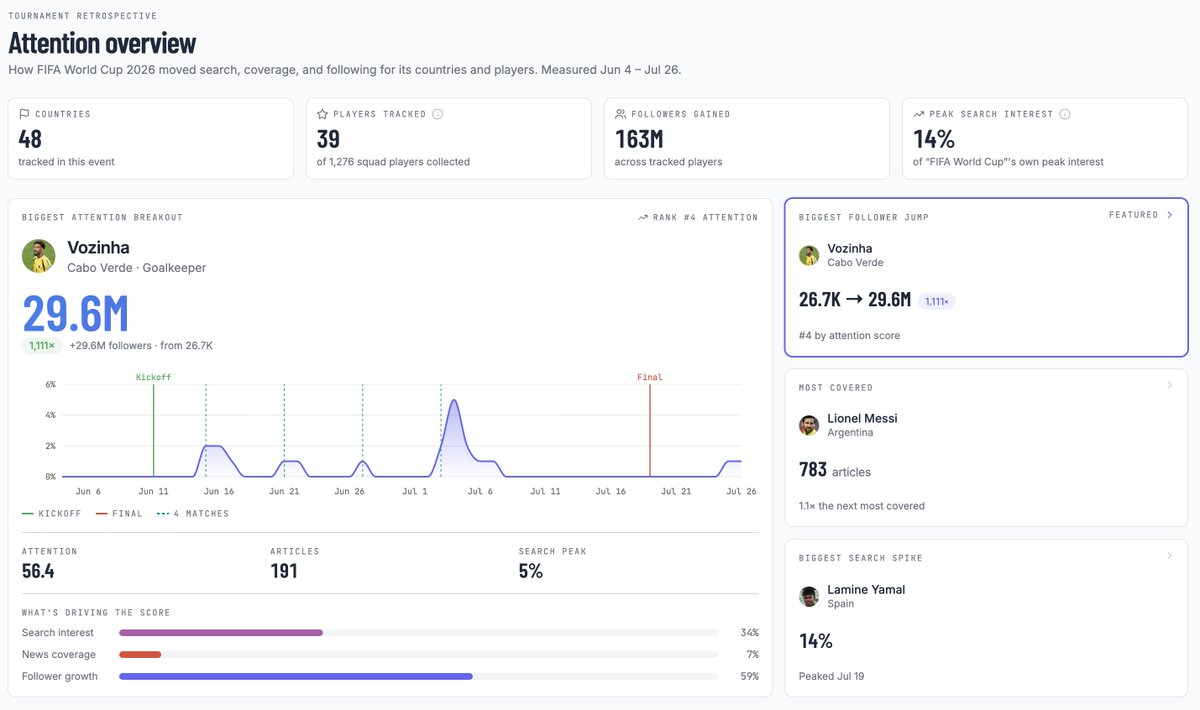Click 'What's driving the score' label
Screen dimensions: 1200x710
pyautogui.click(x=96, y=612)
